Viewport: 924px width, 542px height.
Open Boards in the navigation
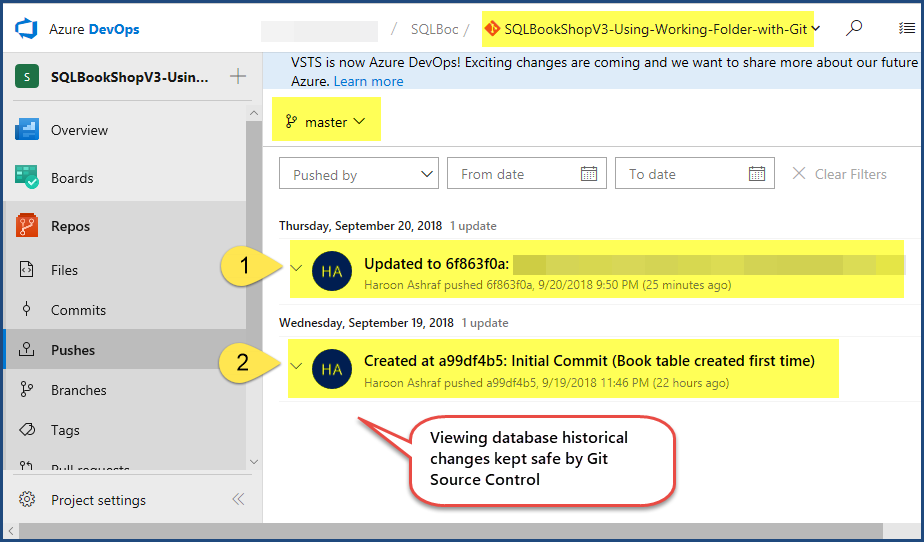72,178
